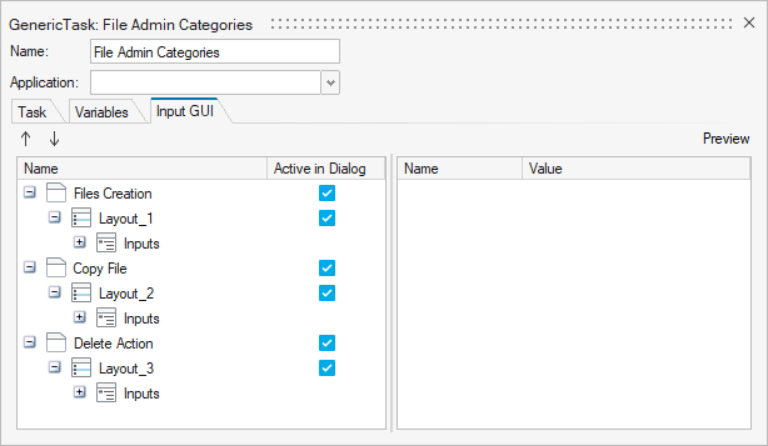Uncheck Active in Dialog for Layout_1

click(x=327, y=218)
